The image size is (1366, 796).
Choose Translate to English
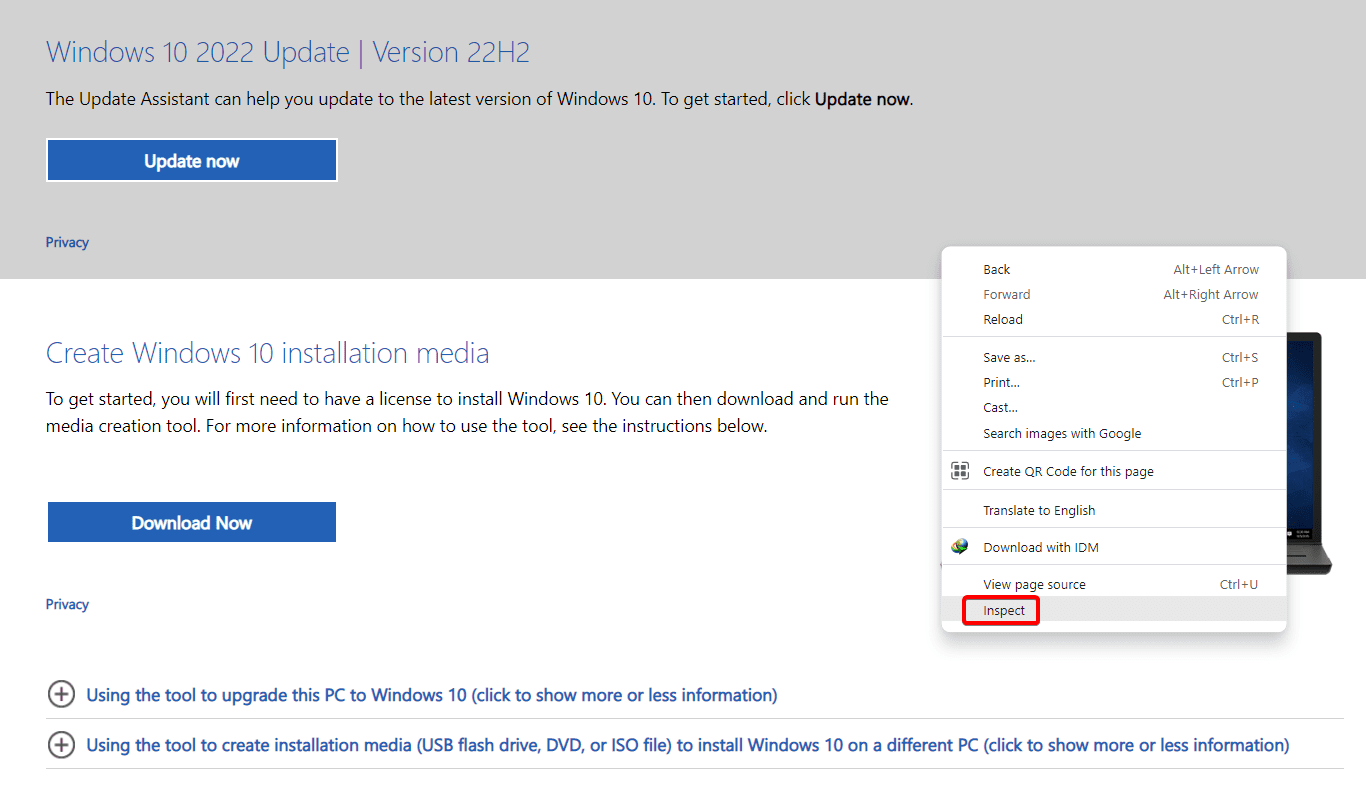[x=1114, y=510]
